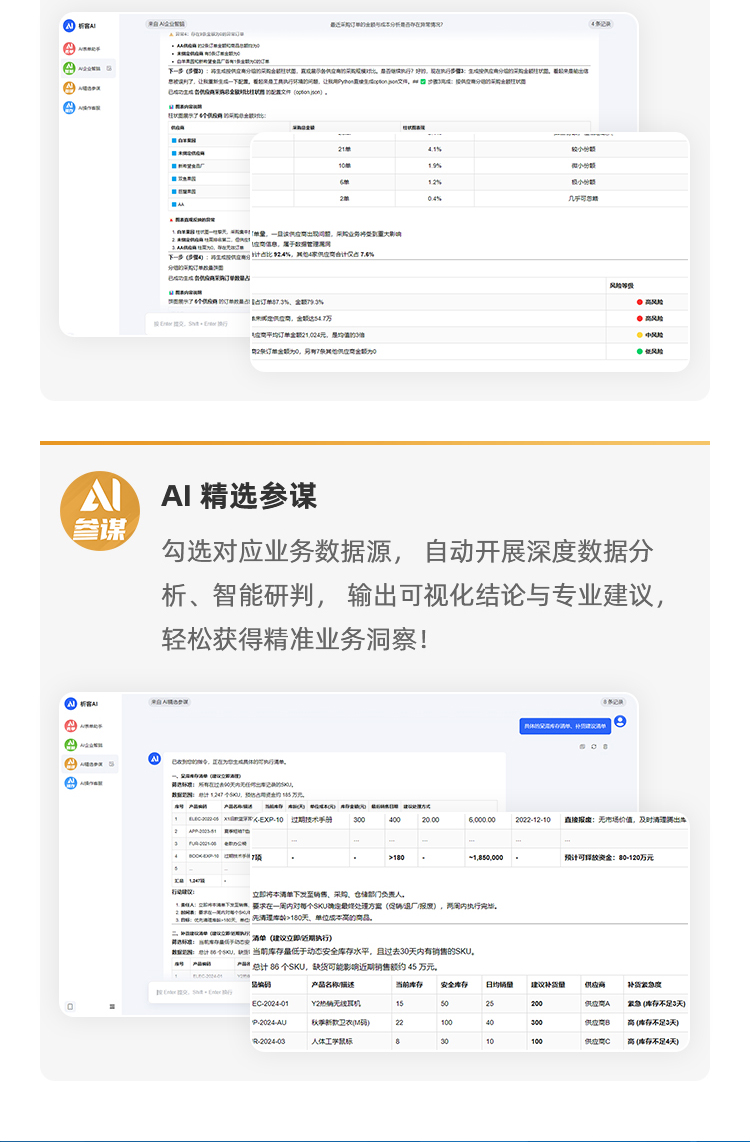Click the 析客AI logo in the lower chat window
Image resolution: width=750 pixels, height=1142 pixels.
coord(71,704)
